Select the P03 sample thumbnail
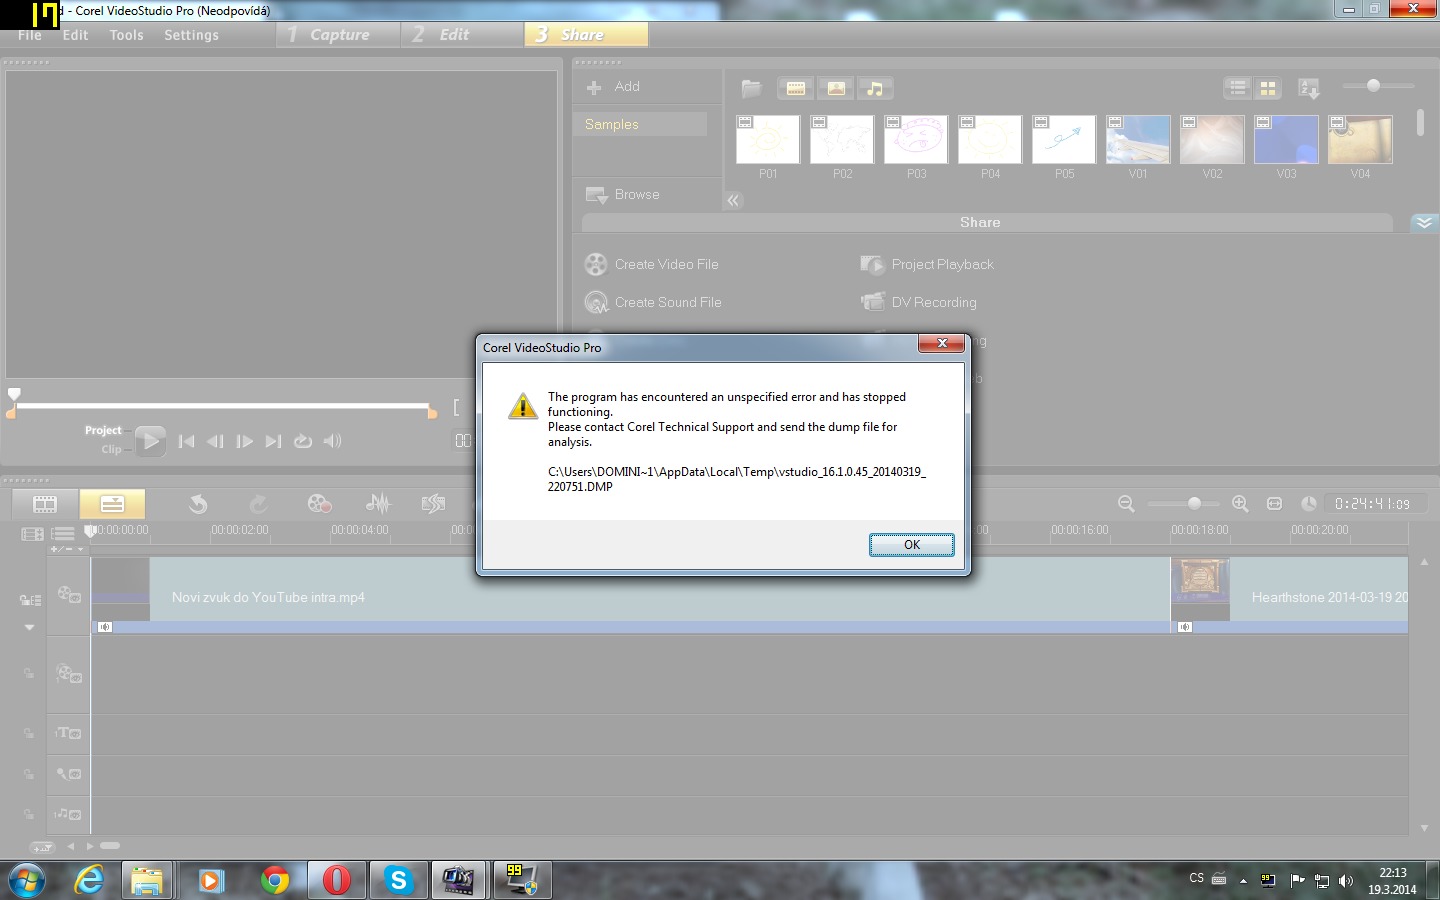Viewport: 1440px width, 900px height. click(x=916, y=139)
